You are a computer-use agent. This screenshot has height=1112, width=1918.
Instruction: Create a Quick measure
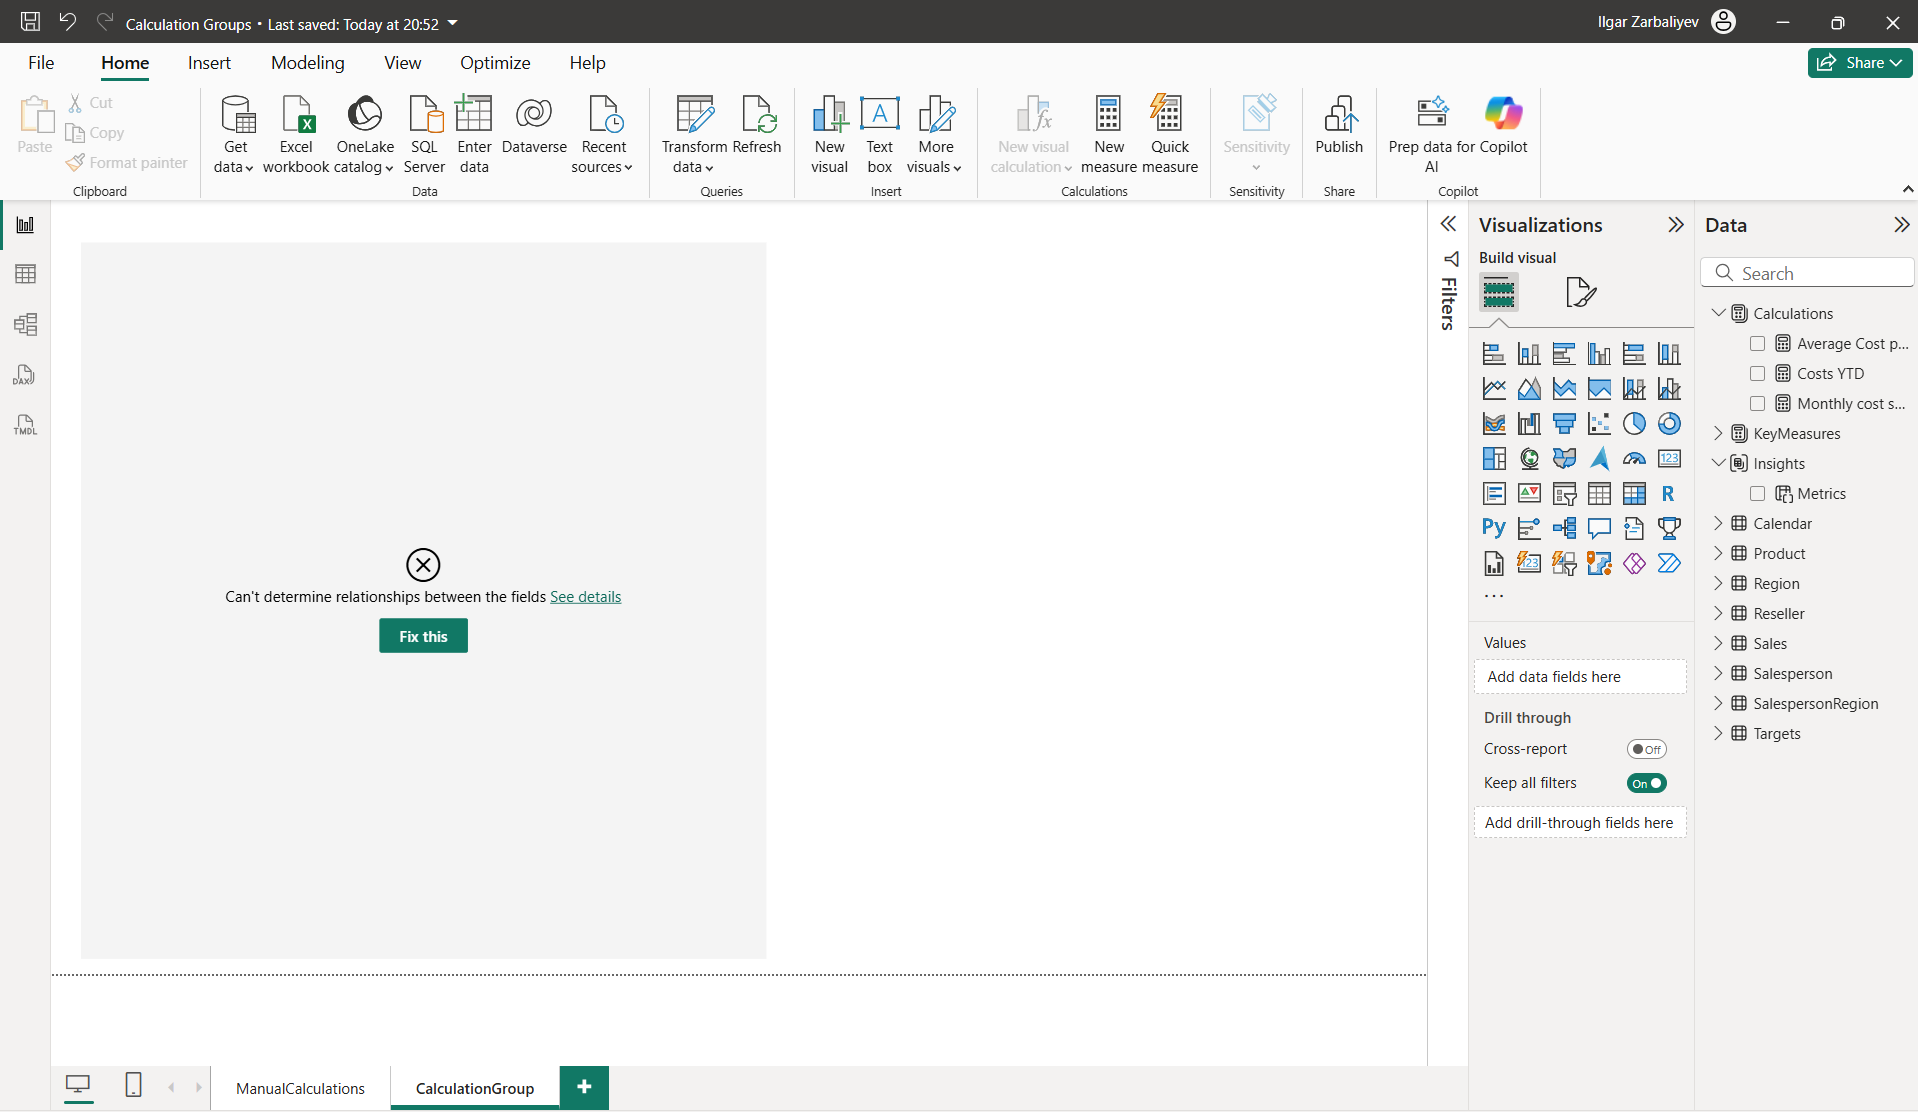coord(1169,135)
